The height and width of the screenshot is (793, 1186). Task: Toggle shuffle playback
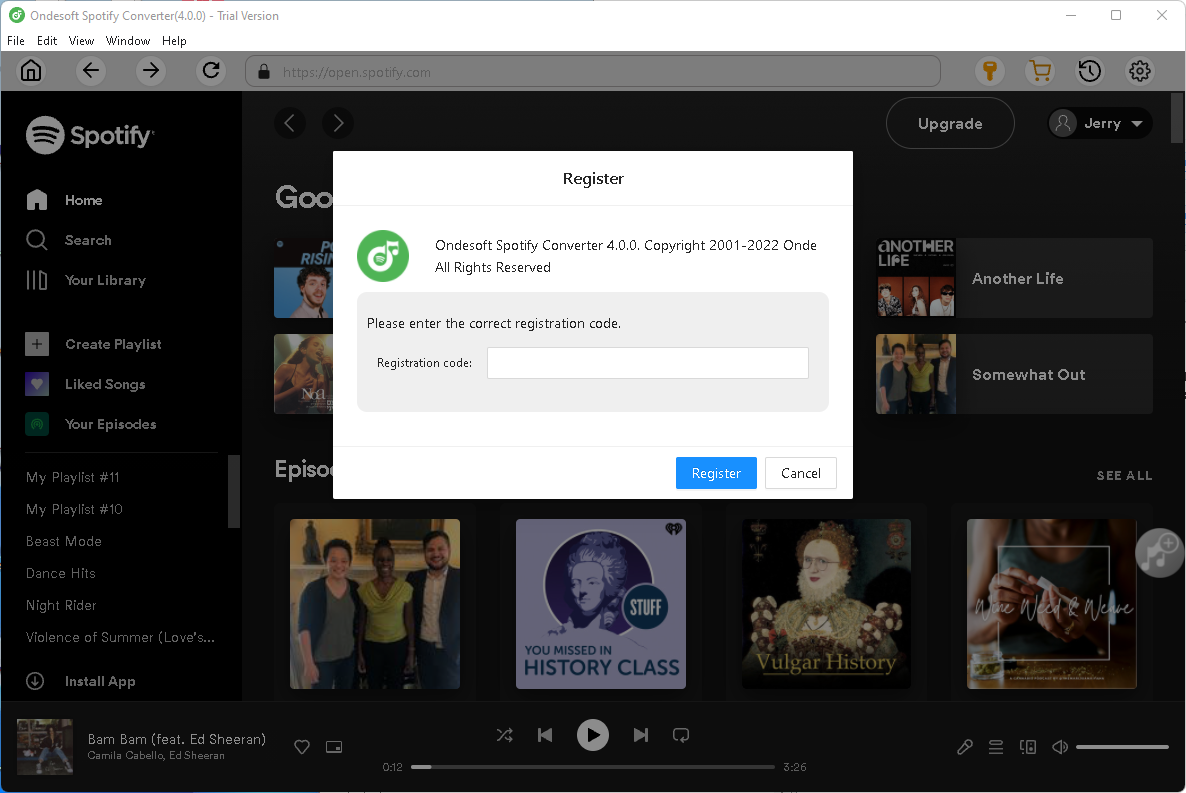(505, 735)
